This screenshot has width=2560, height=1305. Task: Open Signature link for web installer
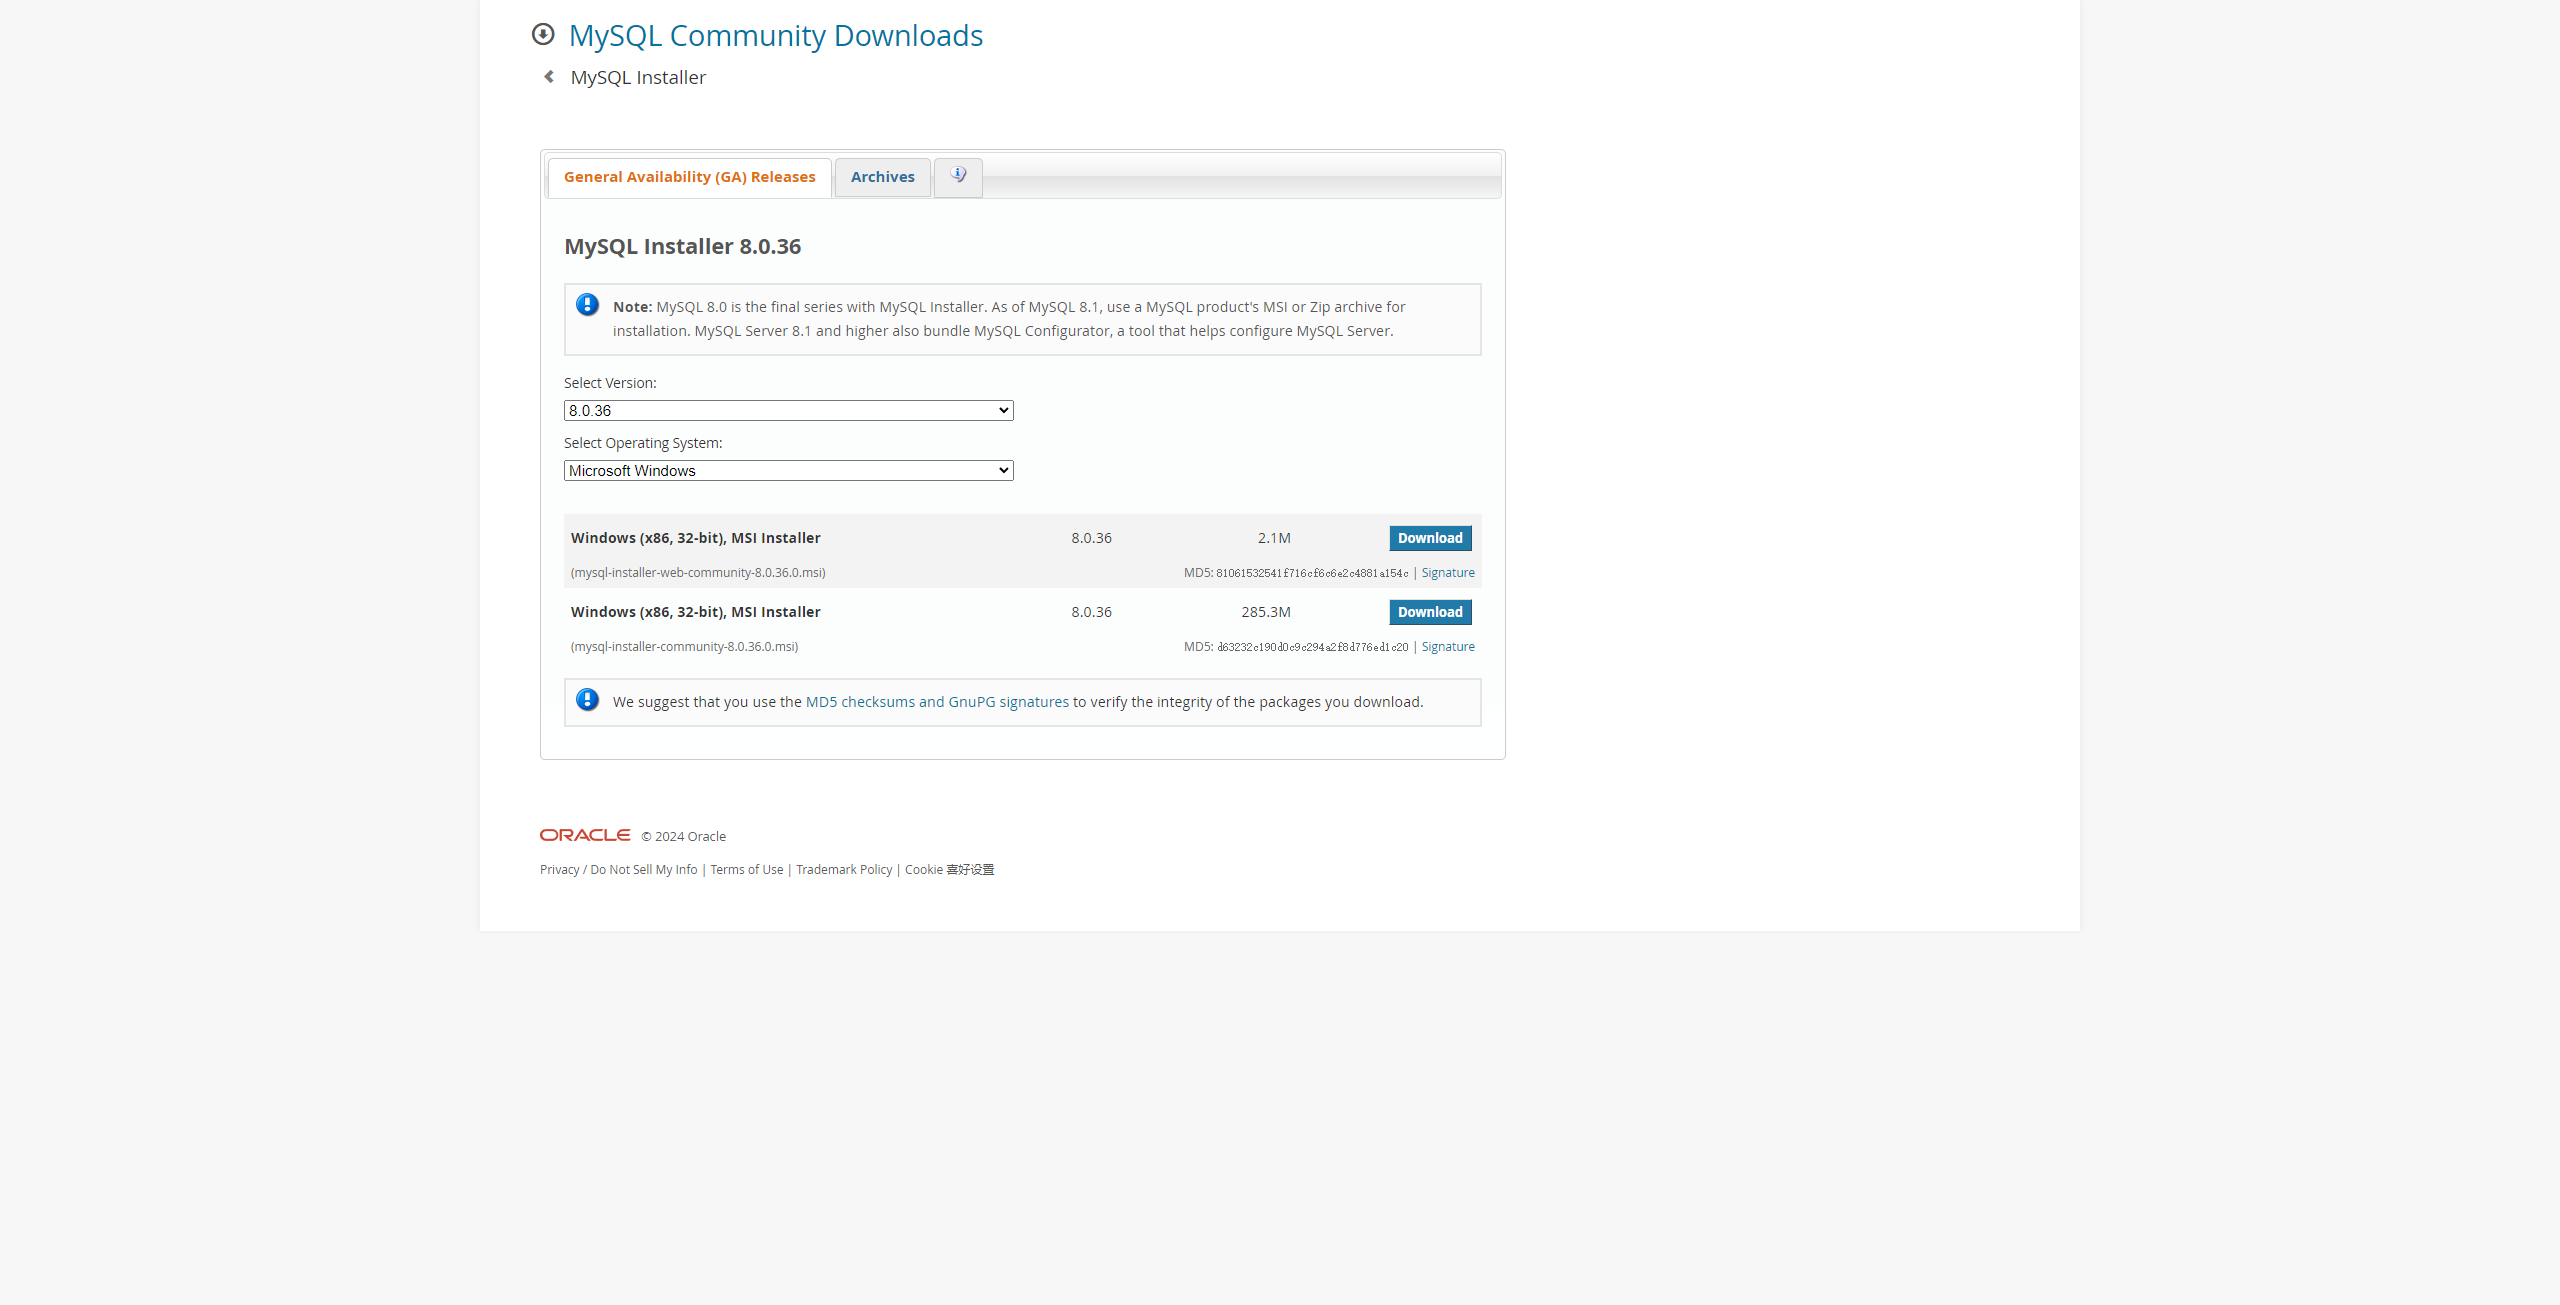pos(1447,573)
